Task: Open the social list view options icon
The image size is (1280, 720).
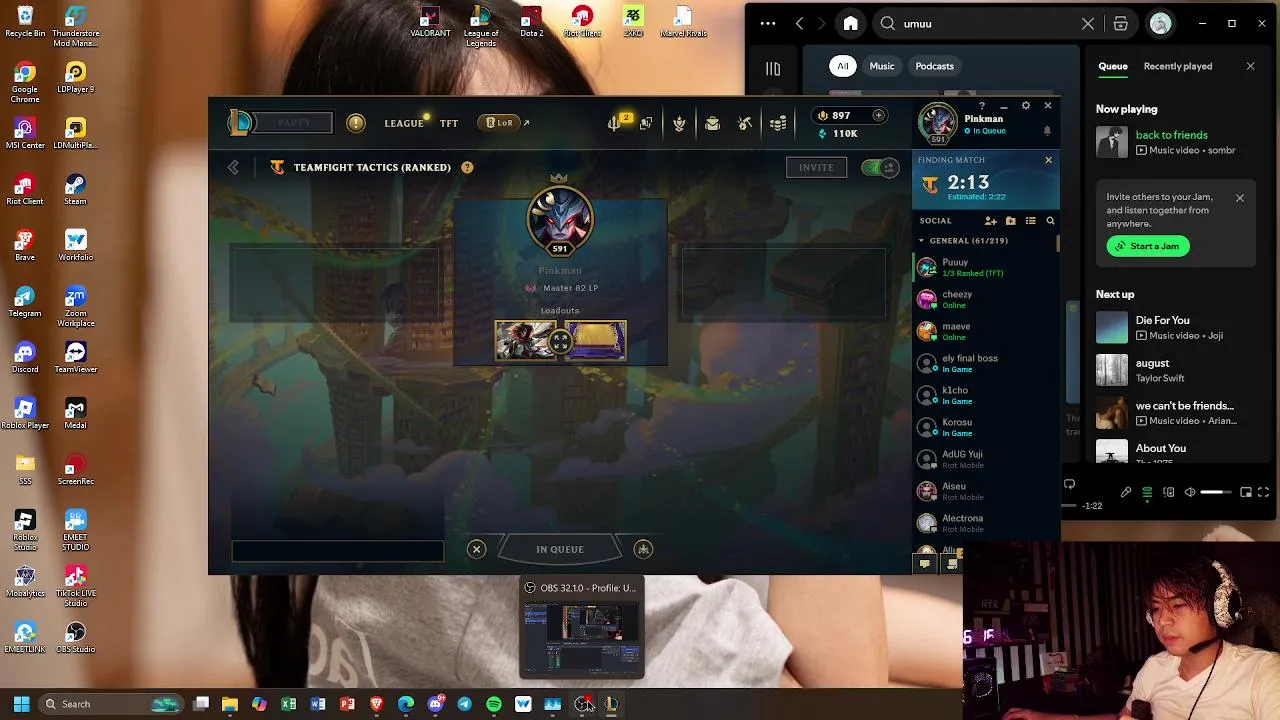Action: 1030,221
